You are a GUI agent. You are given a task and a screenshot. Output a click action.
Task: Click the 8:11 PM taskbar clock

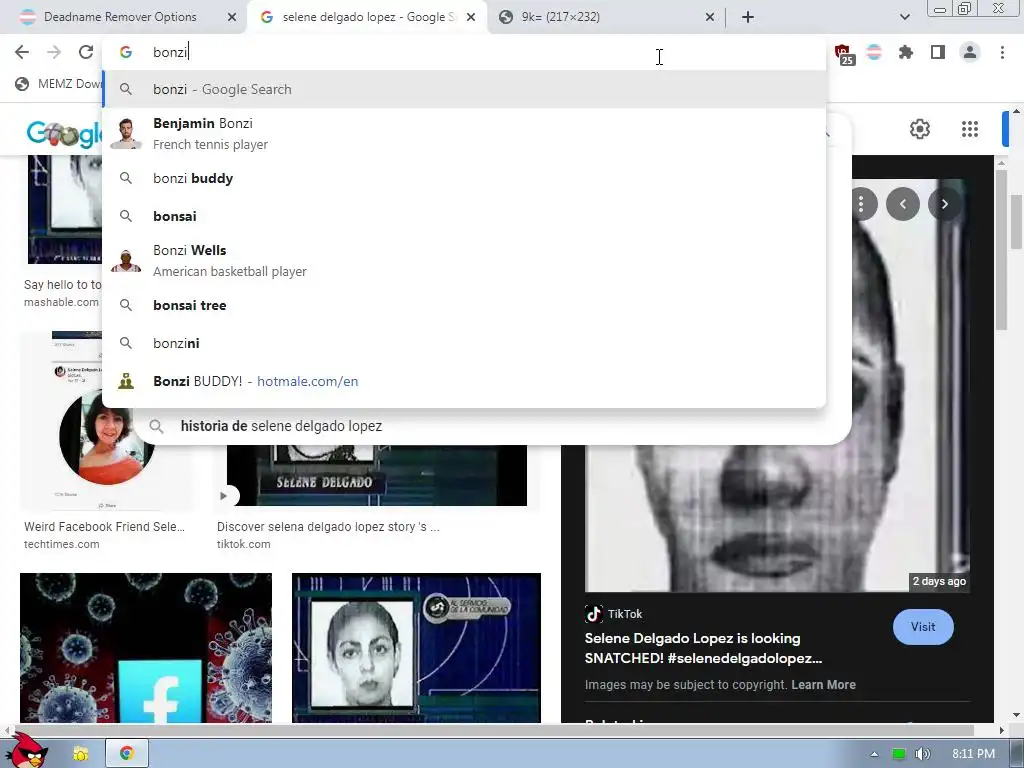point(973,754)
